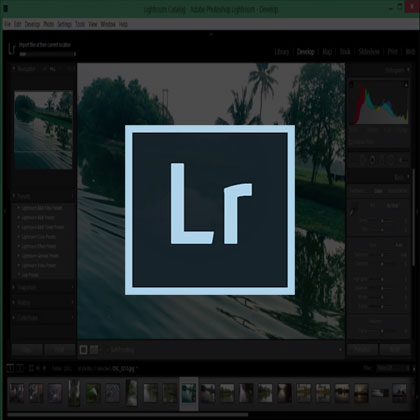Click Auto in the Tone section

399,245
